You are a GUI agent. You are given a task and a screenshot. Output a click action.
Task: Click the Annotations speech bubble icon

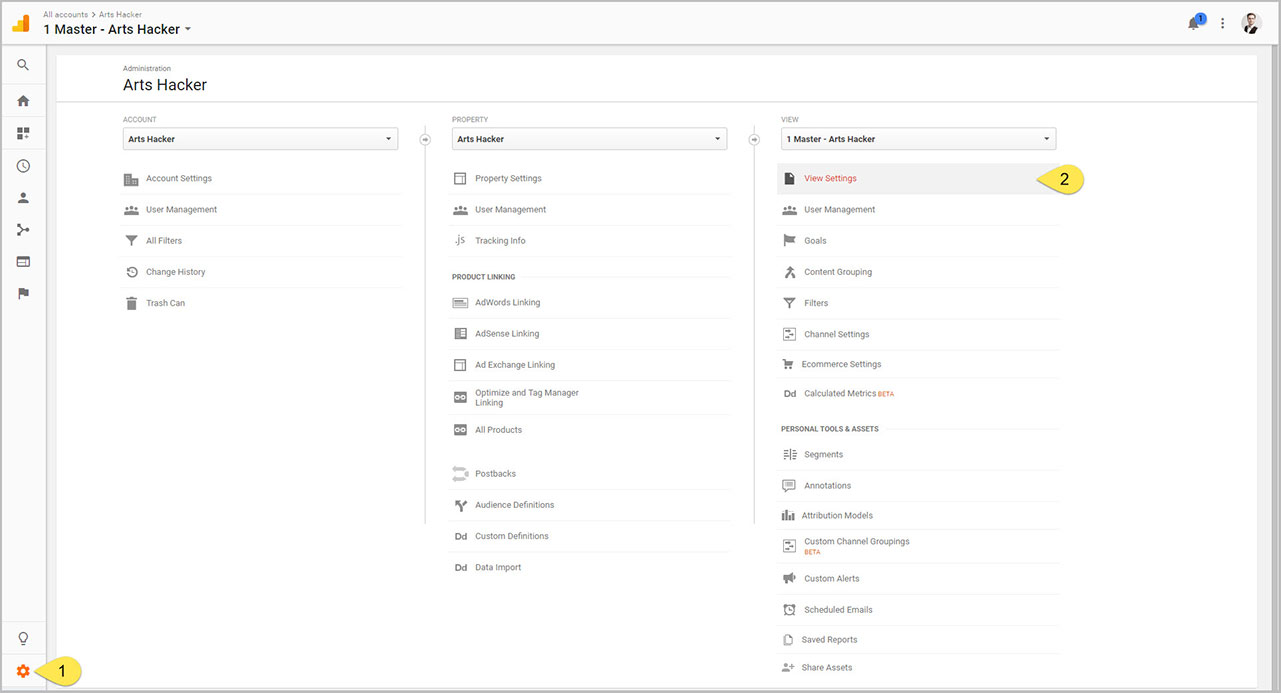[789, 486]
